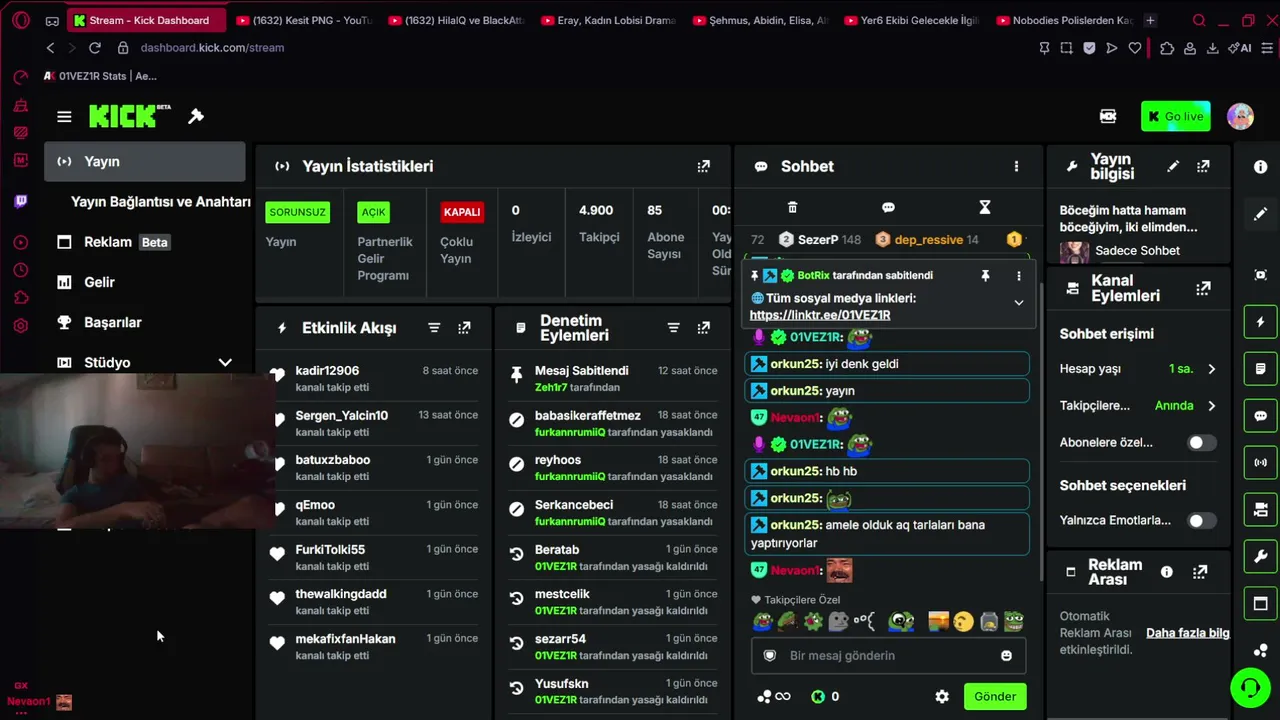Open the emoji picker in message box

click(1006, 656)
